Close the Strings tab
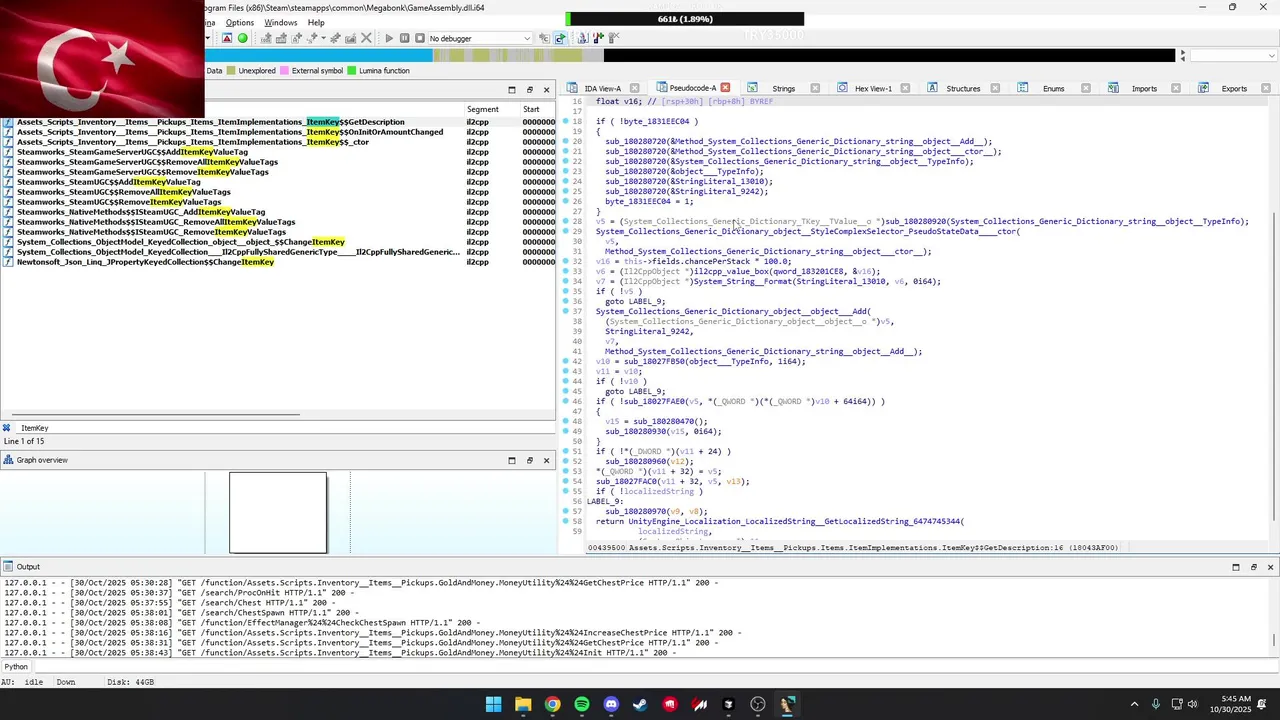Screen dimensions: 1280x720 click(815, 88)
